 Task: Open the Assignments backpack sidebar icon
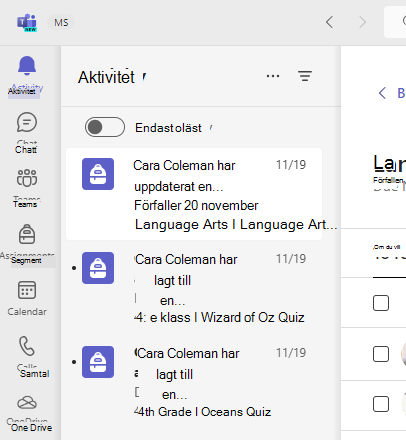click(27, 234)
